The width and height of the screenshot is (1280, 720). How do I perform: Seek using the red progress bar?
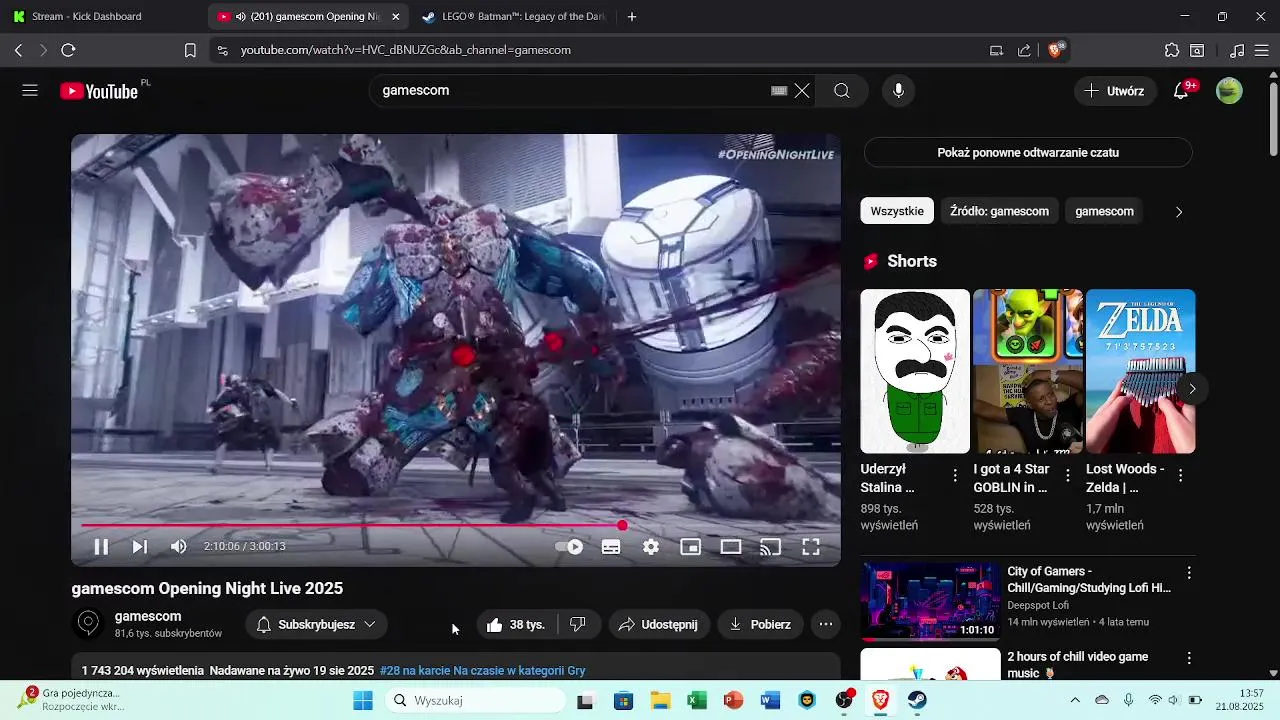(455, 525)
